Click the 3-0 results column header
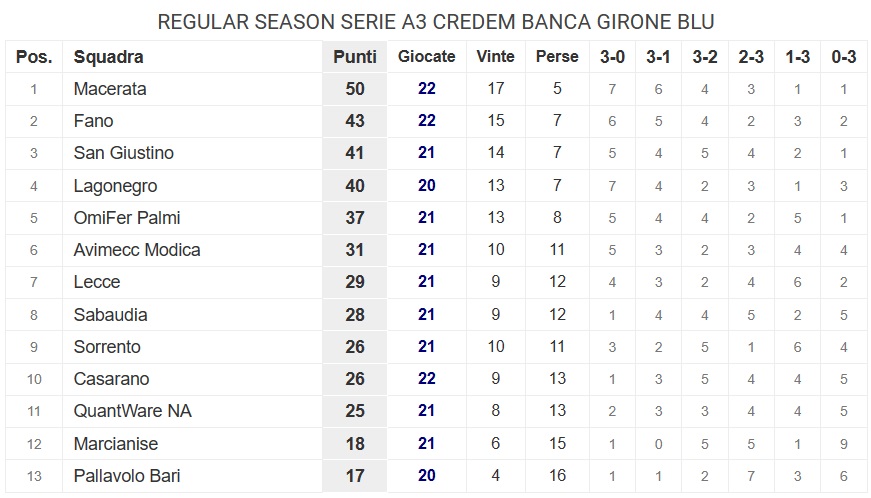 pos(612,57)
